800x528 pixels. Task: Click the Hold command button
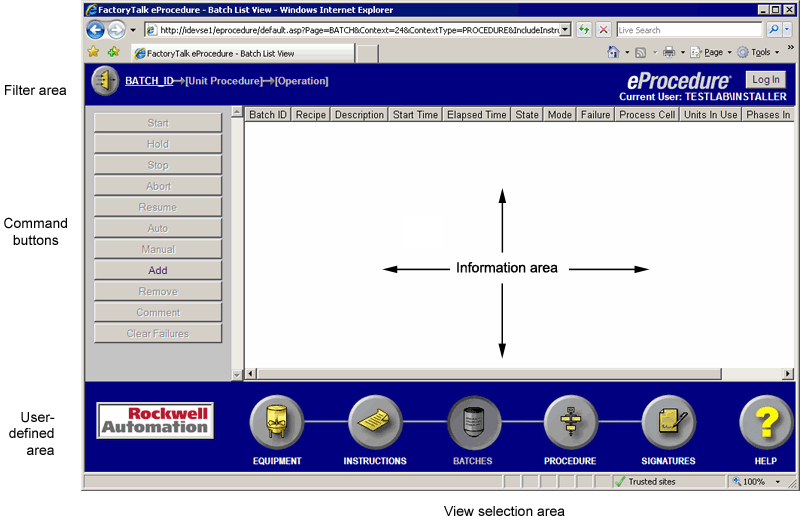tap(158, 144)
